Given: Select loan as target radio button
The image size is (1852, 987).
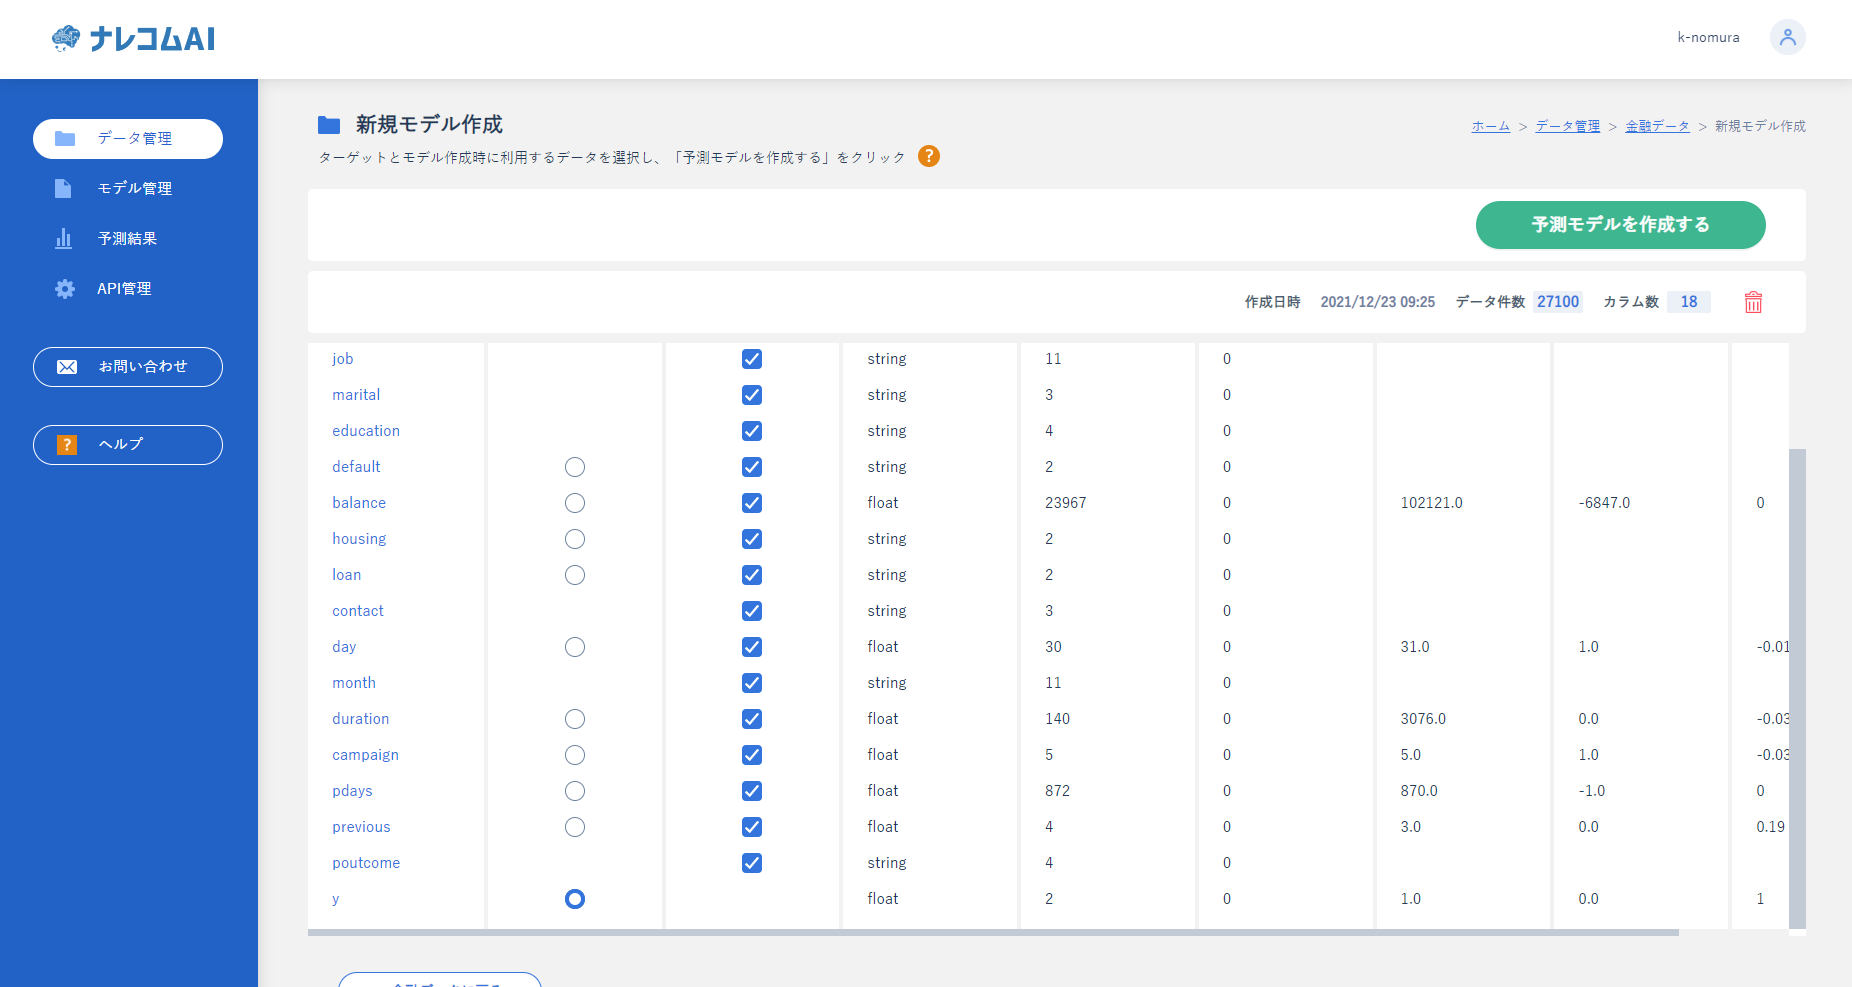Looking at the screenshot, I should [575, 575].
